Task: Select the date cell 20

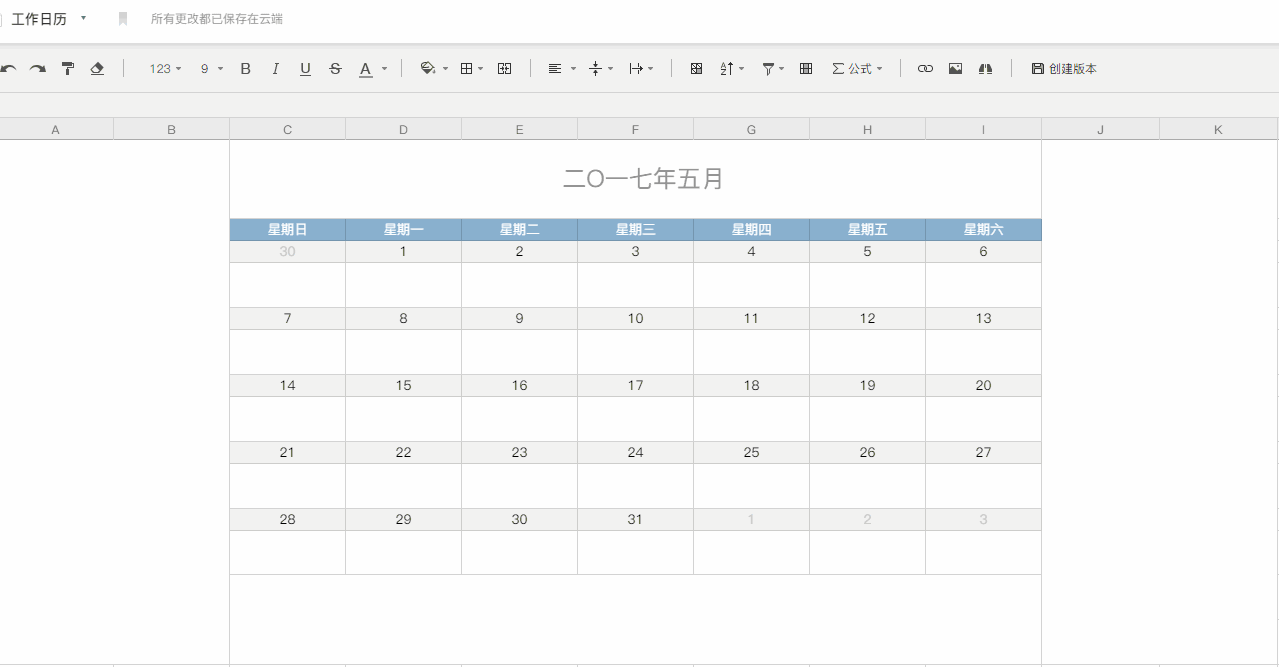Action: (983, 386)
